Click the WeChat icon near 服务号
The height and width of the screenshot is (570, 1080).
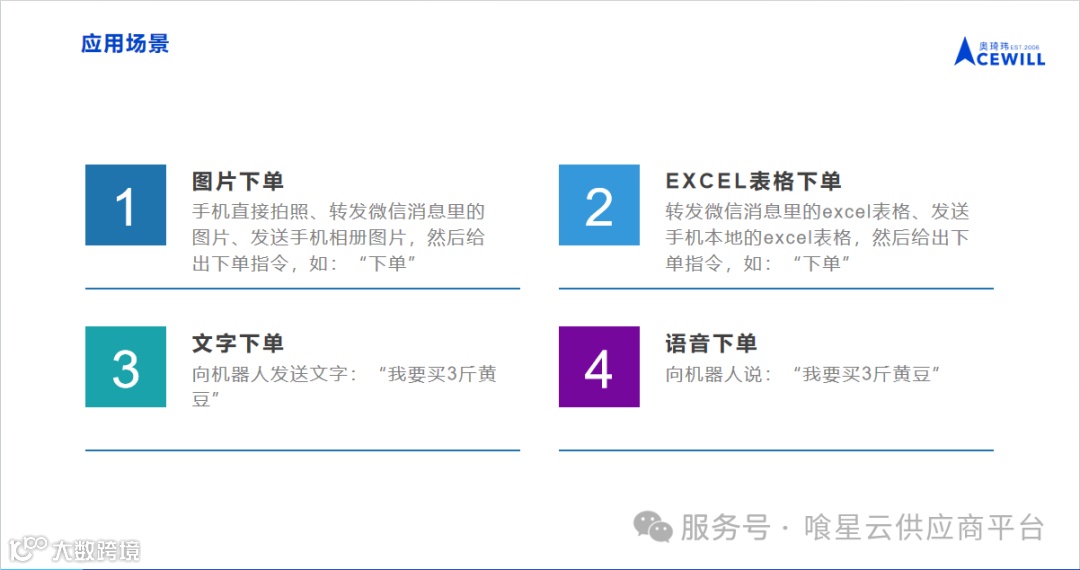coord(652,527)
